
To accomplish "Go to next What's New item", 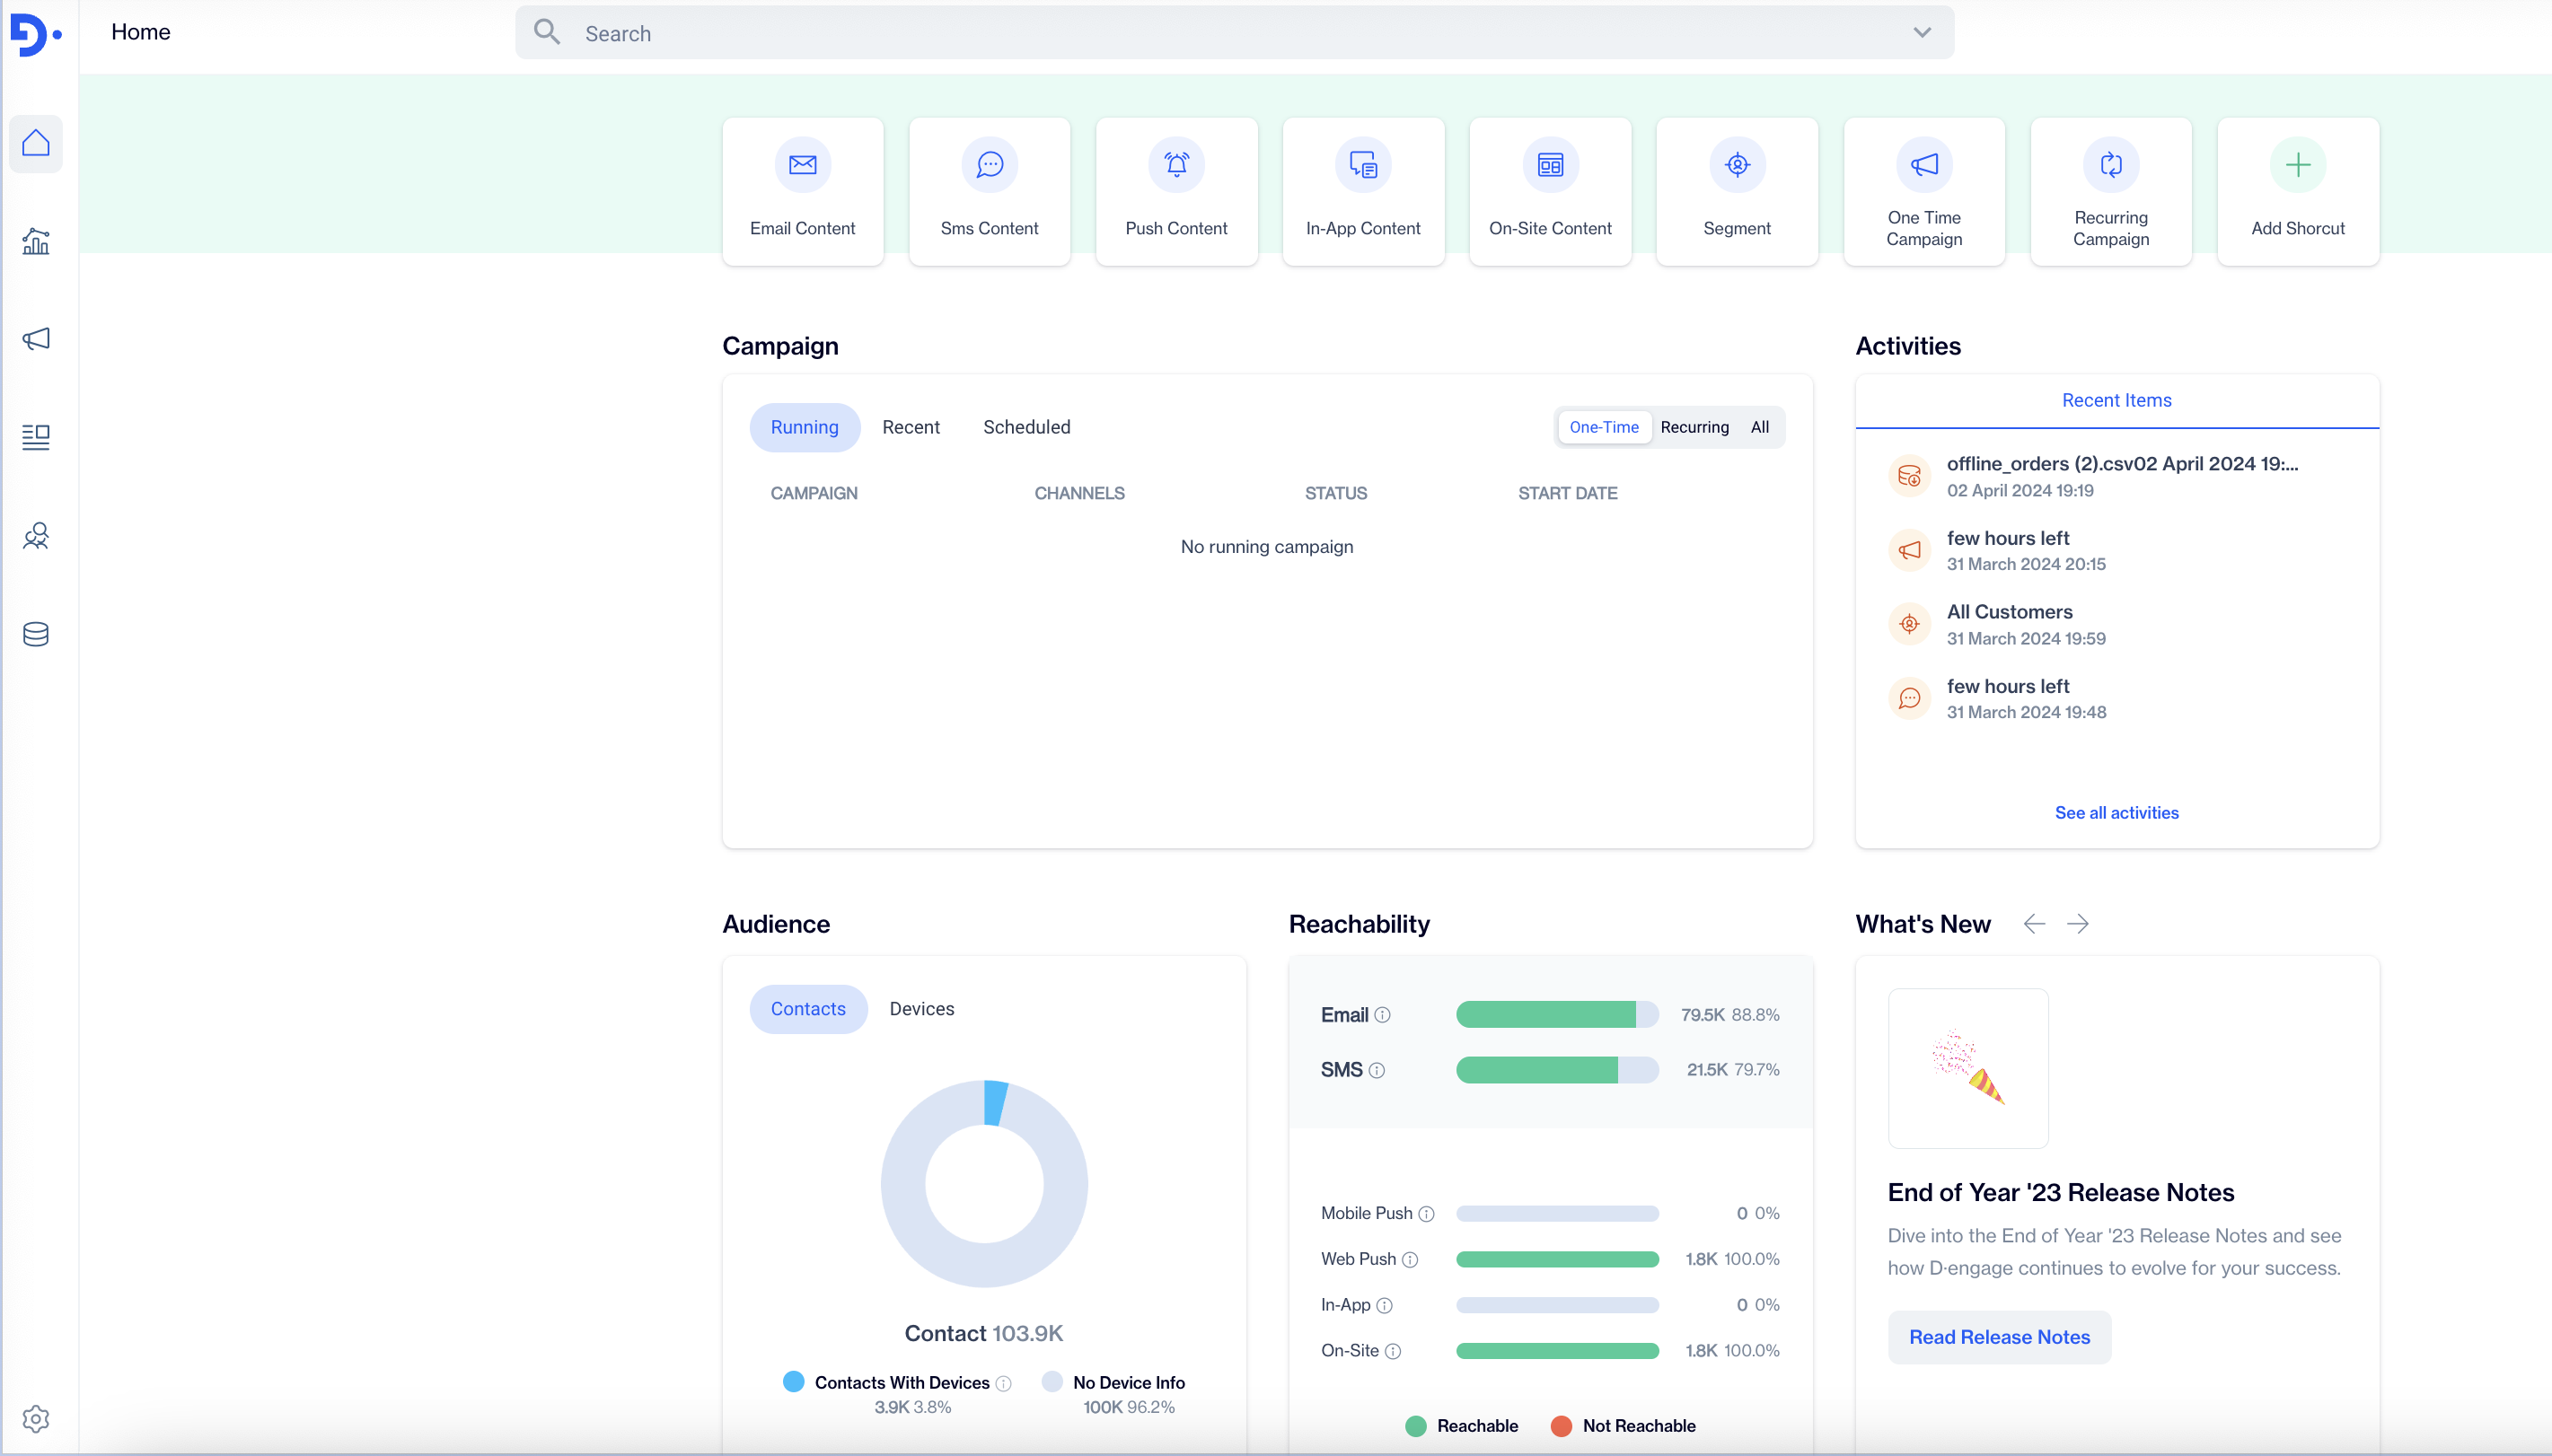I will [2077, 924].
